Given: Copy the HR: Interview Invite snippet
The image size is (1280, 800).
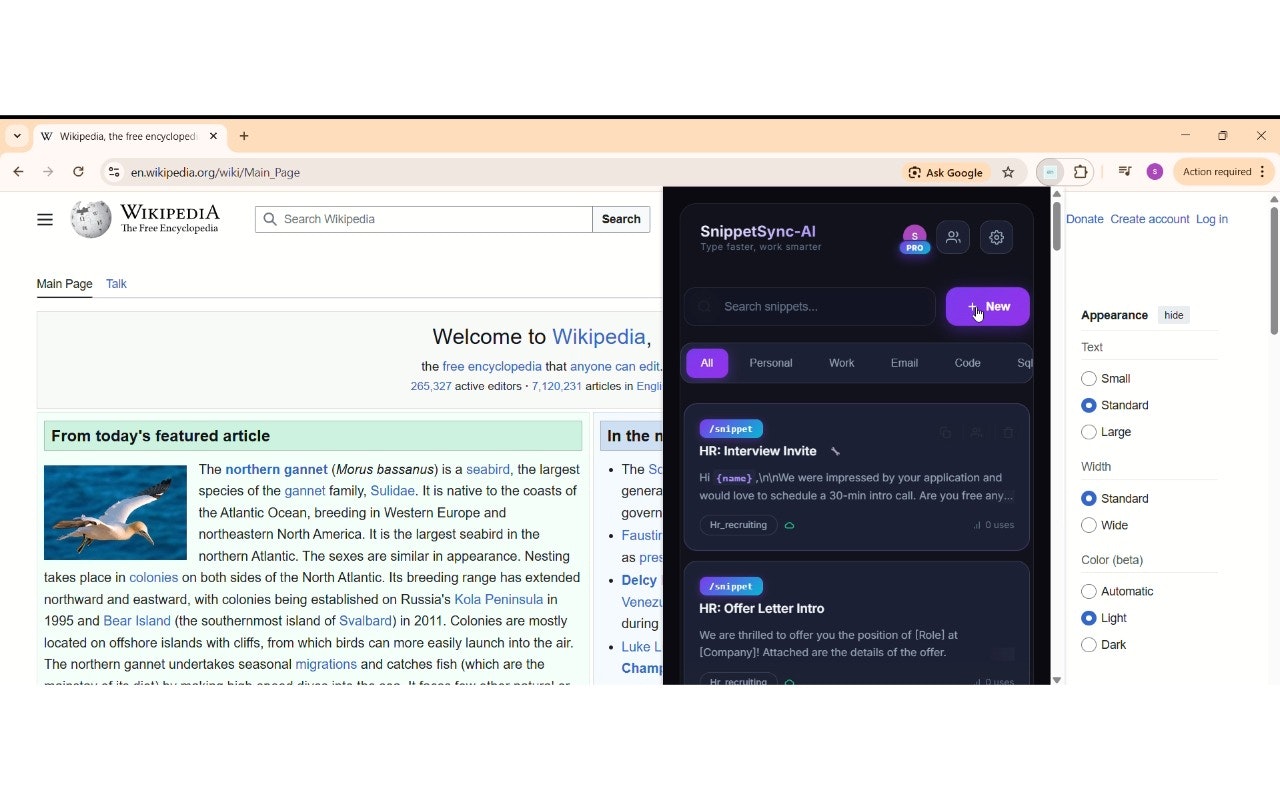Looking at the screenshot, I should coord(945,433).
